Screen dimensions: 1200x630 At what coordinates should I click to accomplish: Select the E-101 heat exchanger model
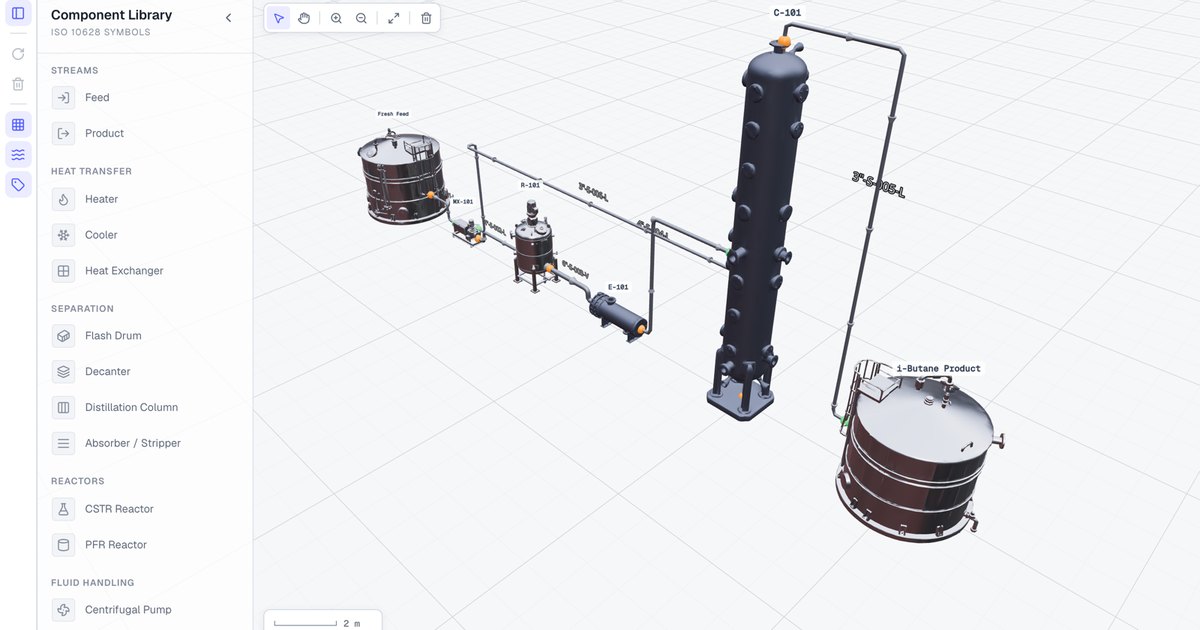pos(616,318)
